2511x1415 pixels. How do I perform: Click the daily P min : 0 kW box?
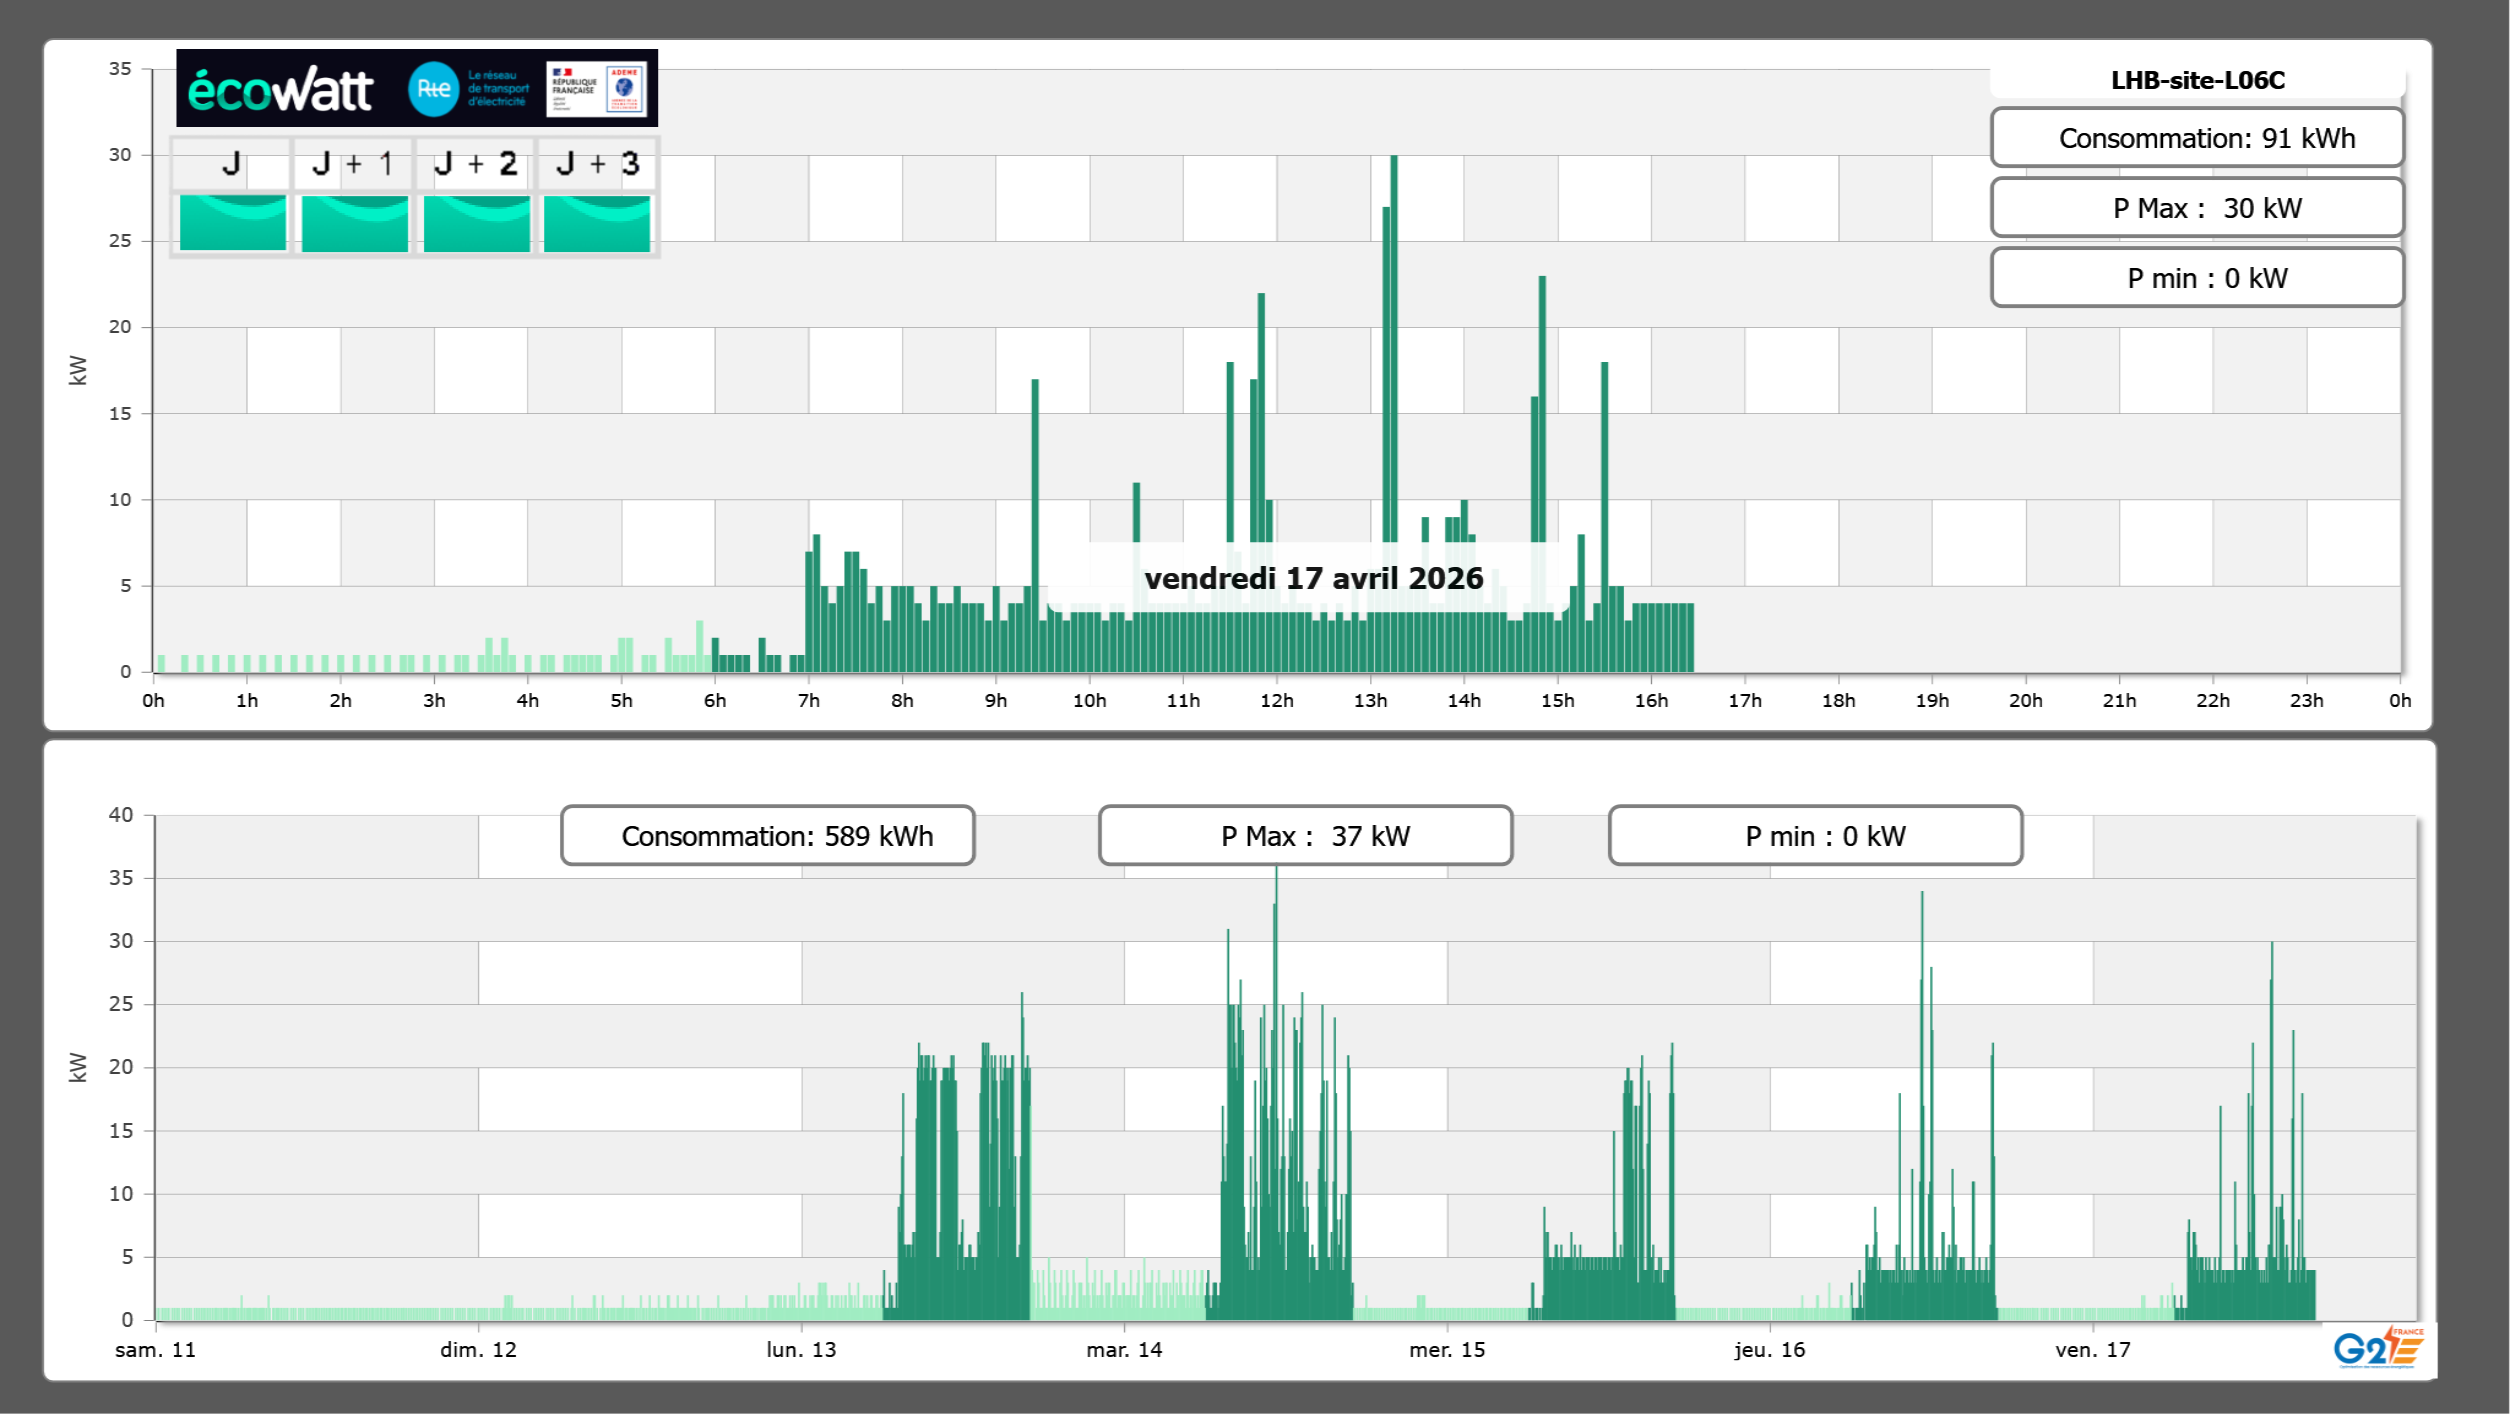tap(2197, 278)
